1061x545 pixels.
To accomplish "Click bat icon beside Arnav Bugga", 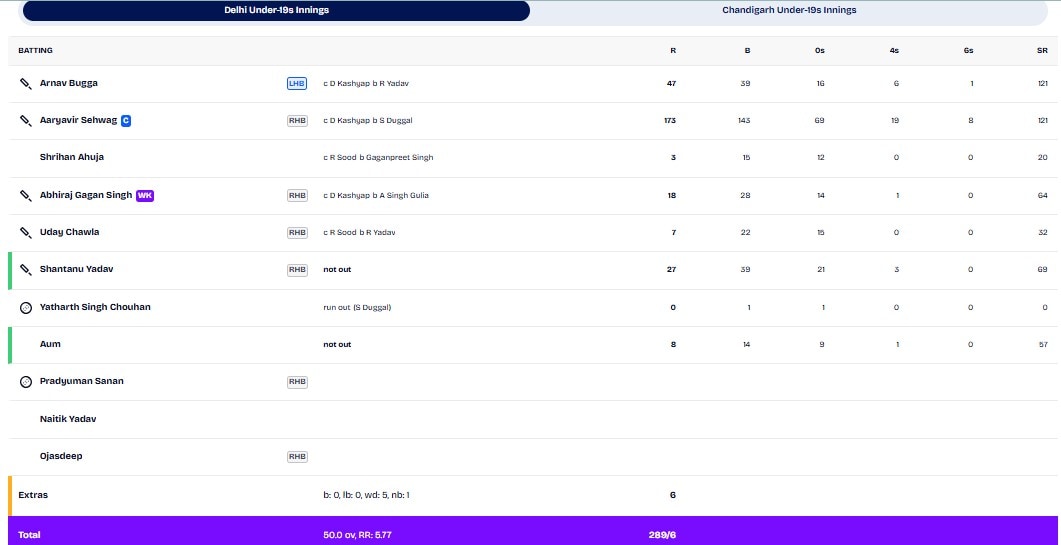I will (26, 84).
